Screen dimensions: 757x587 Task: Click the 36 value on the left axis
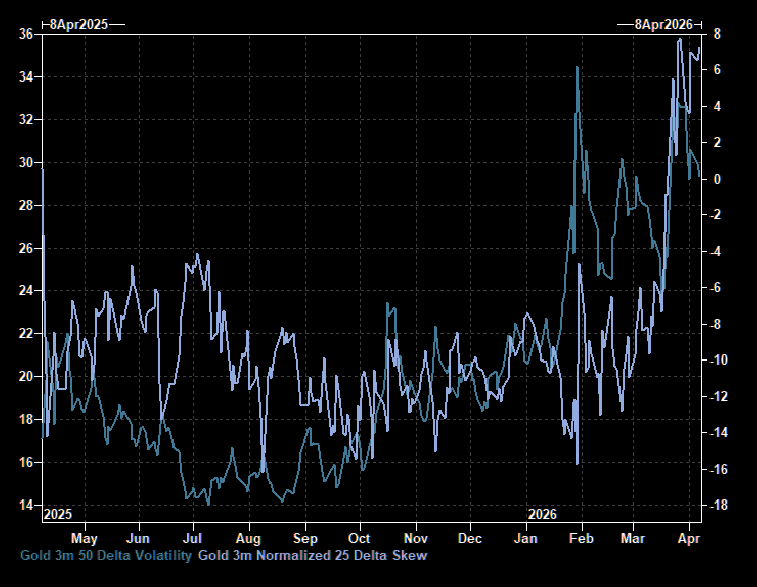26,34
